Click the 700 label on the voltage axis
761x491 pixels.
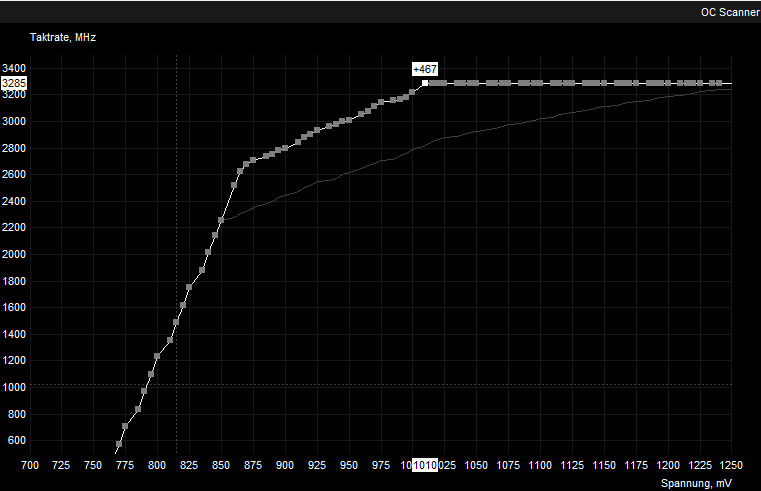pos(30,465)
